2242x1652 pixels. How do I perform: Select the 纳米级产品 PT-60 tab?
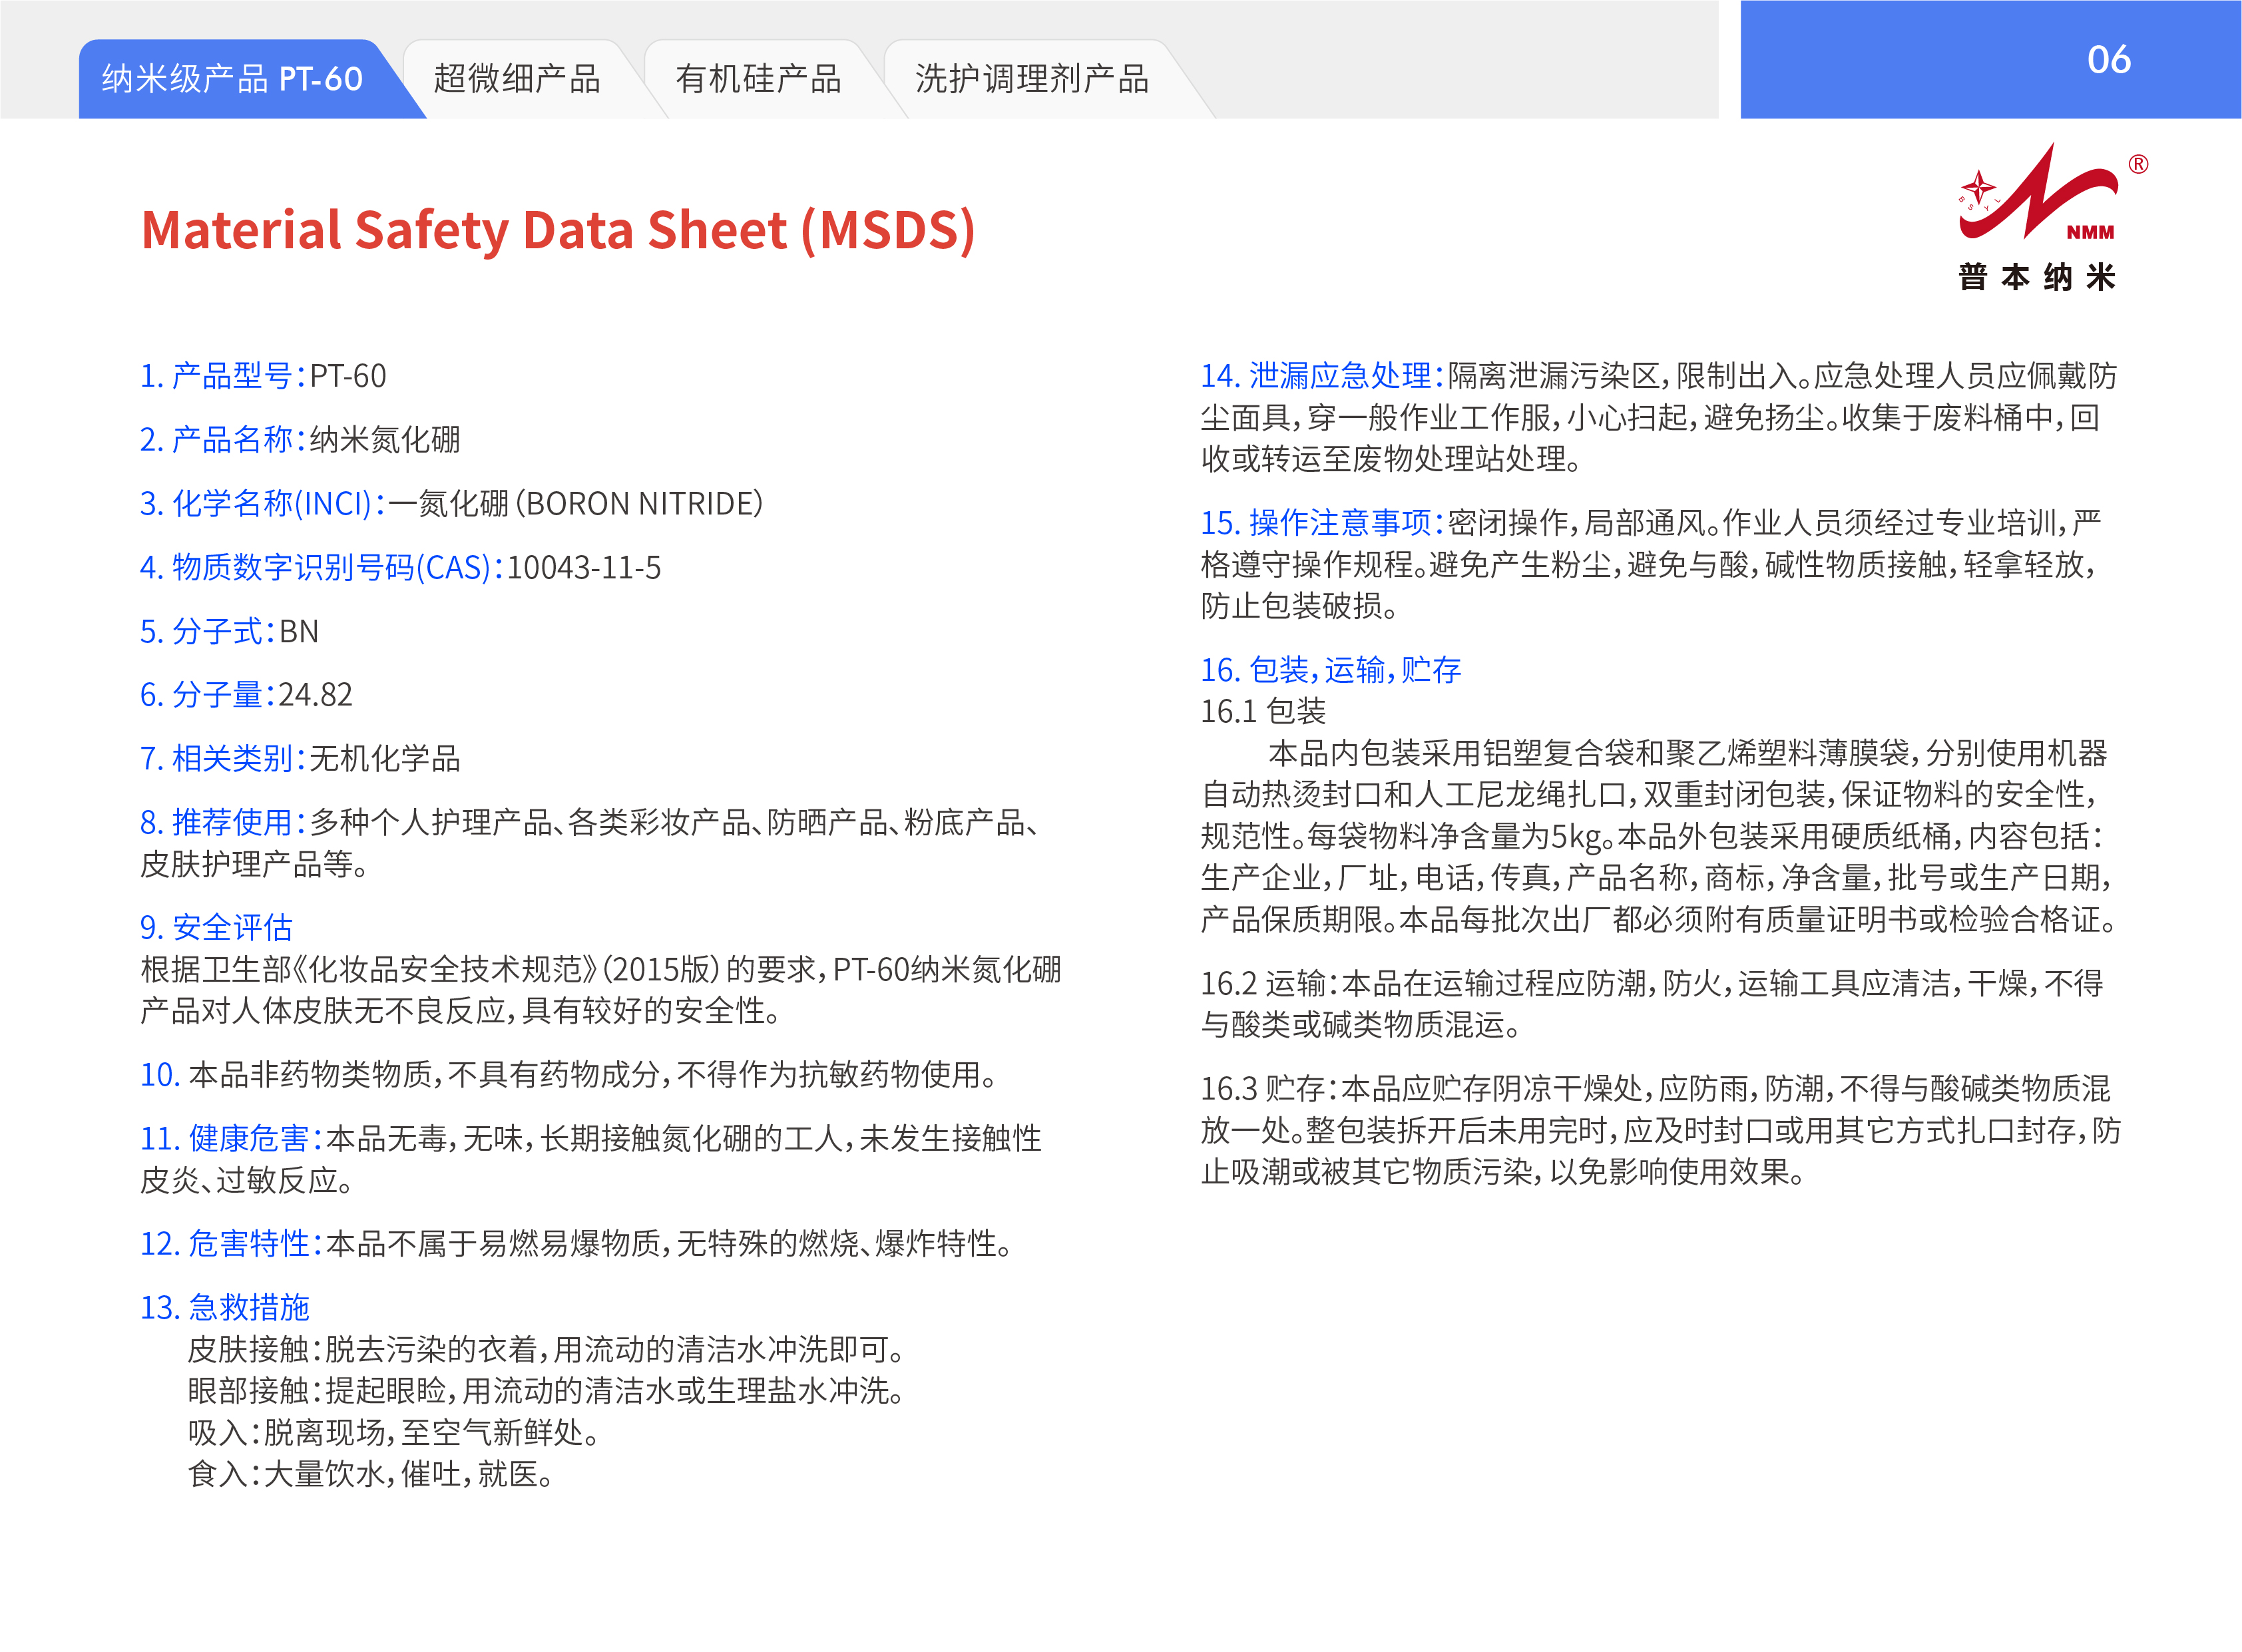click(x=232, y=79)
